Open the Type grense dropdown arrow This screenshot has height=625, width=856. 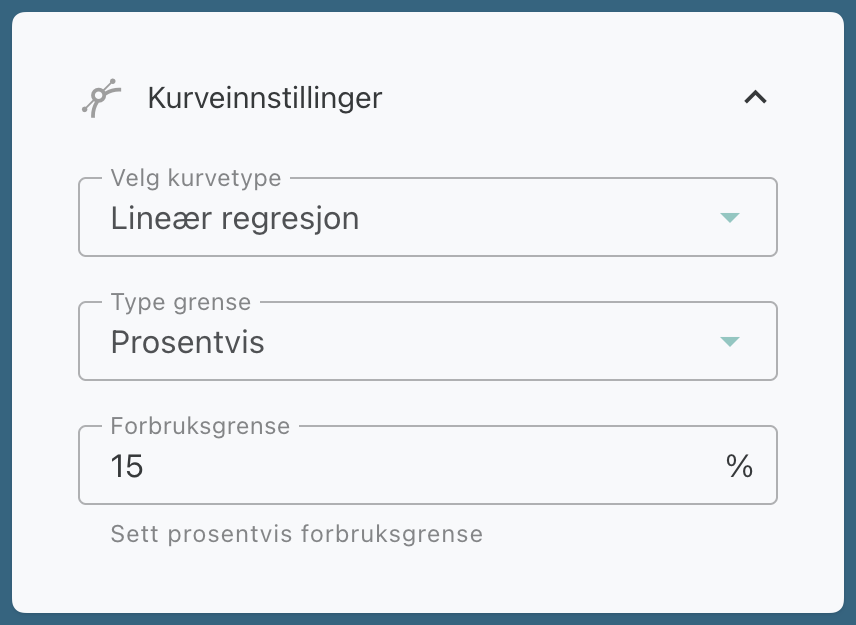pos(729,342)
